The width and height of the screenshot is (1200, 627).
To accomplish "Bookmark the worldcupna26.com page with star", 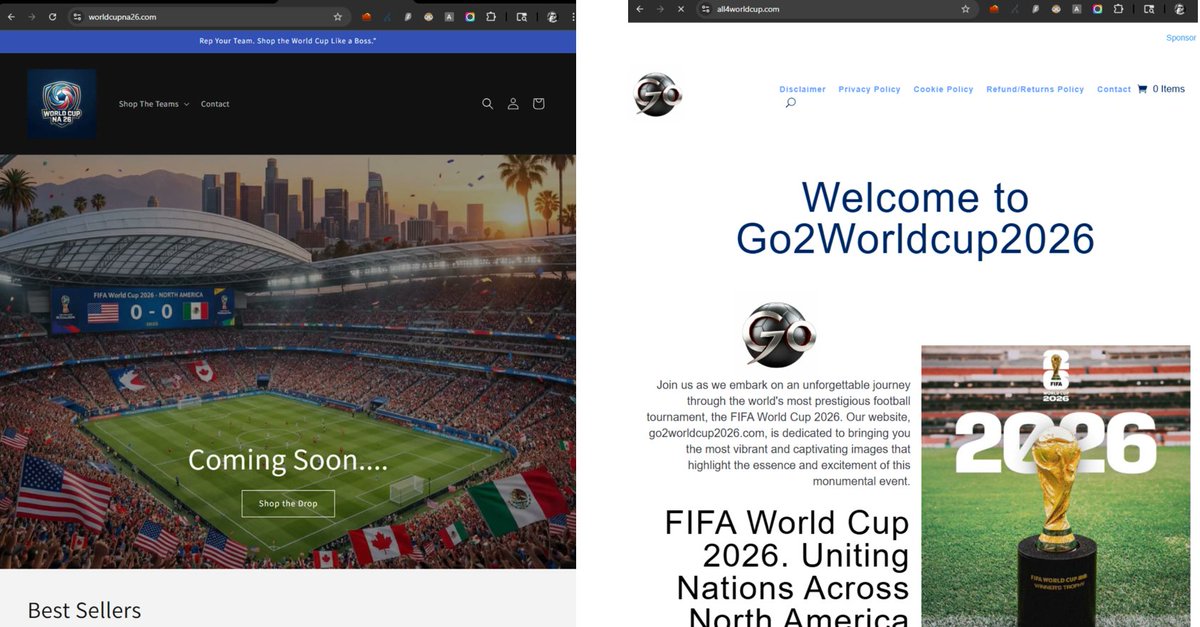I will [x=338, y=17].
